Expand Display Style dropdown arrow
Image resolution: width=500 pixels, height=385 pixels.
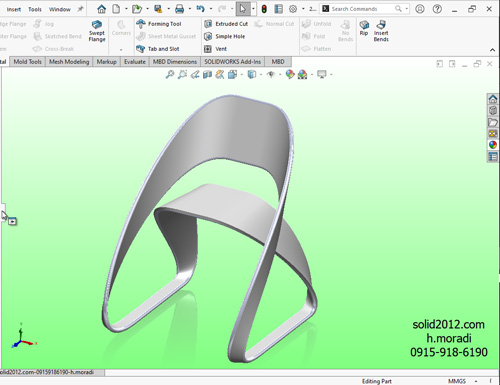[x=261, y=74]
